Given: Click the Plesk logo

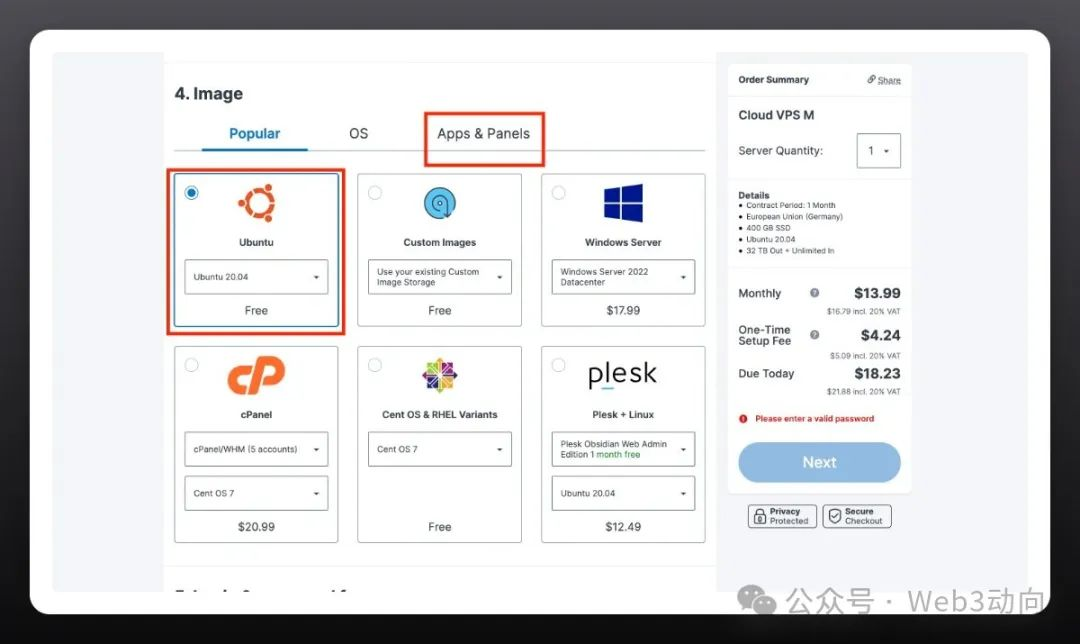Looking at the screenshot, I should tap(623, 376).
